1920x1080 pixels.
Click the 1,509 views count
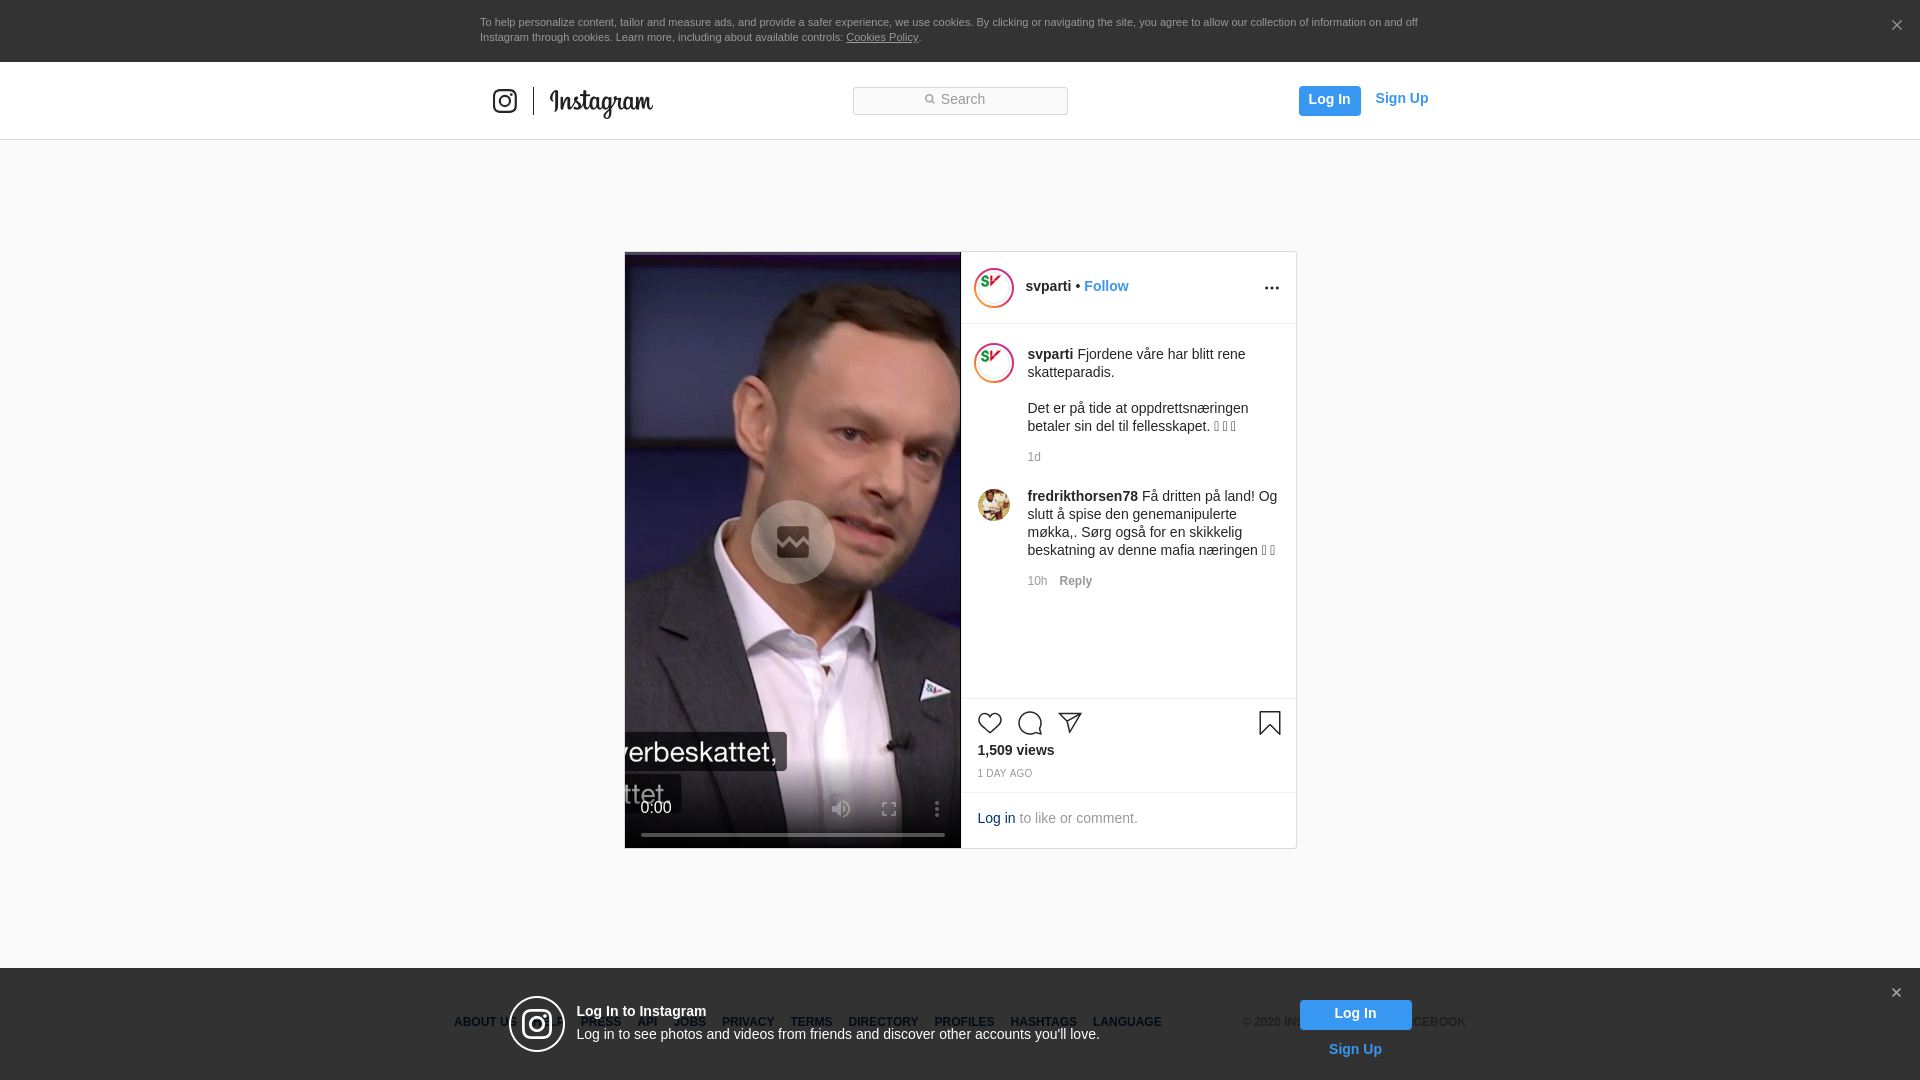point(1015,750)
